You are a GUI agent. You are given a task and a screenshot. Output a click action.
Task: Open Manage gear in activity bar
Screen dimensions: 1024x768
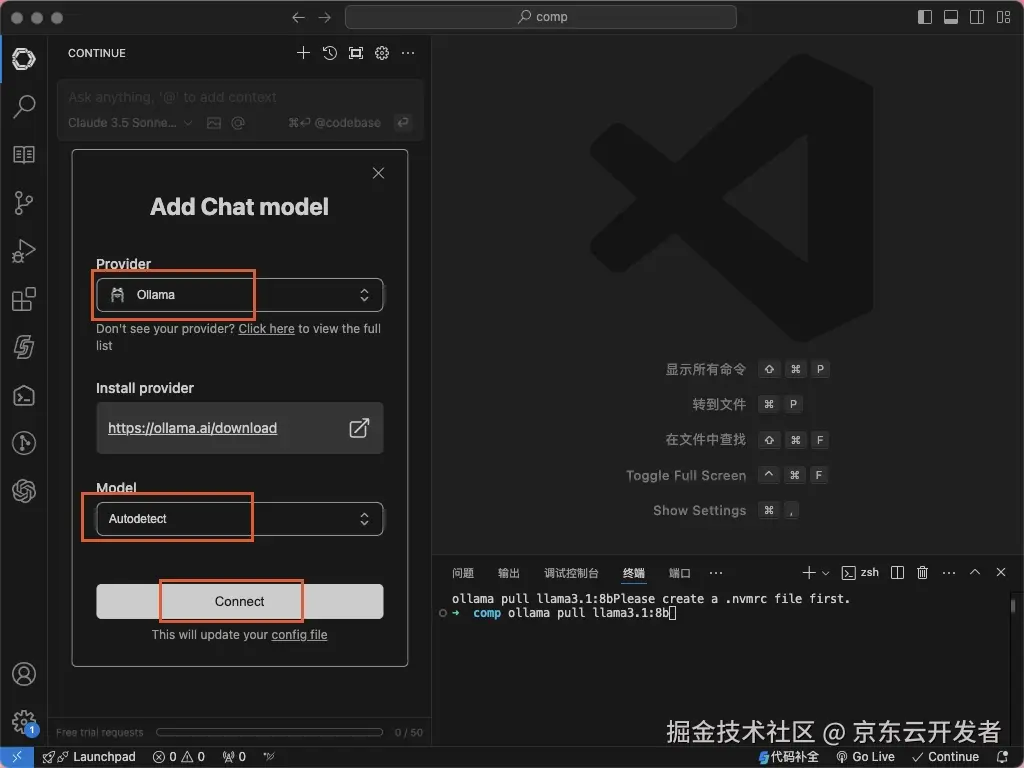pos(24,722)
